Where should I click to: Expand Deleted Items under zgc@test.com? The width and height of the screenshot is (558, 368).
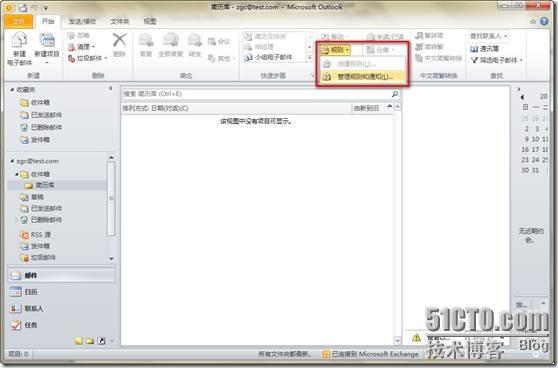click(16, 220)
